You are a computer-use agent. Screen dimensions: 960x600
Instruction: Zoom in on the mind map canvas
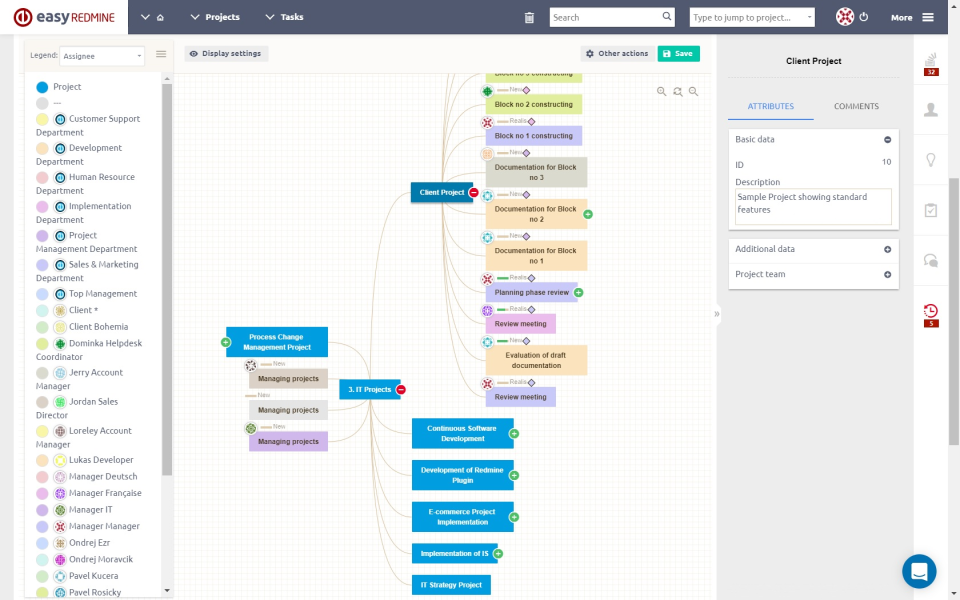tap(660, 91)
